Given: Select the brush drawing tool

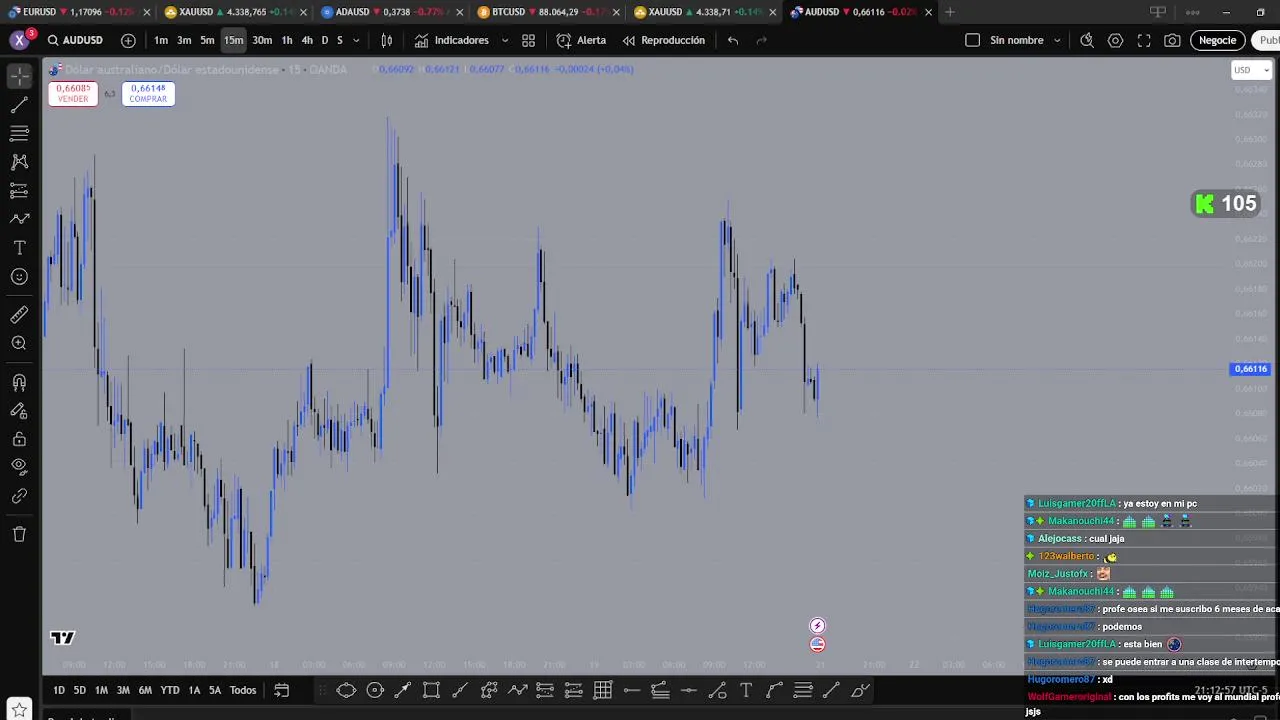Looking at the screenshot, I should point(19,219).
